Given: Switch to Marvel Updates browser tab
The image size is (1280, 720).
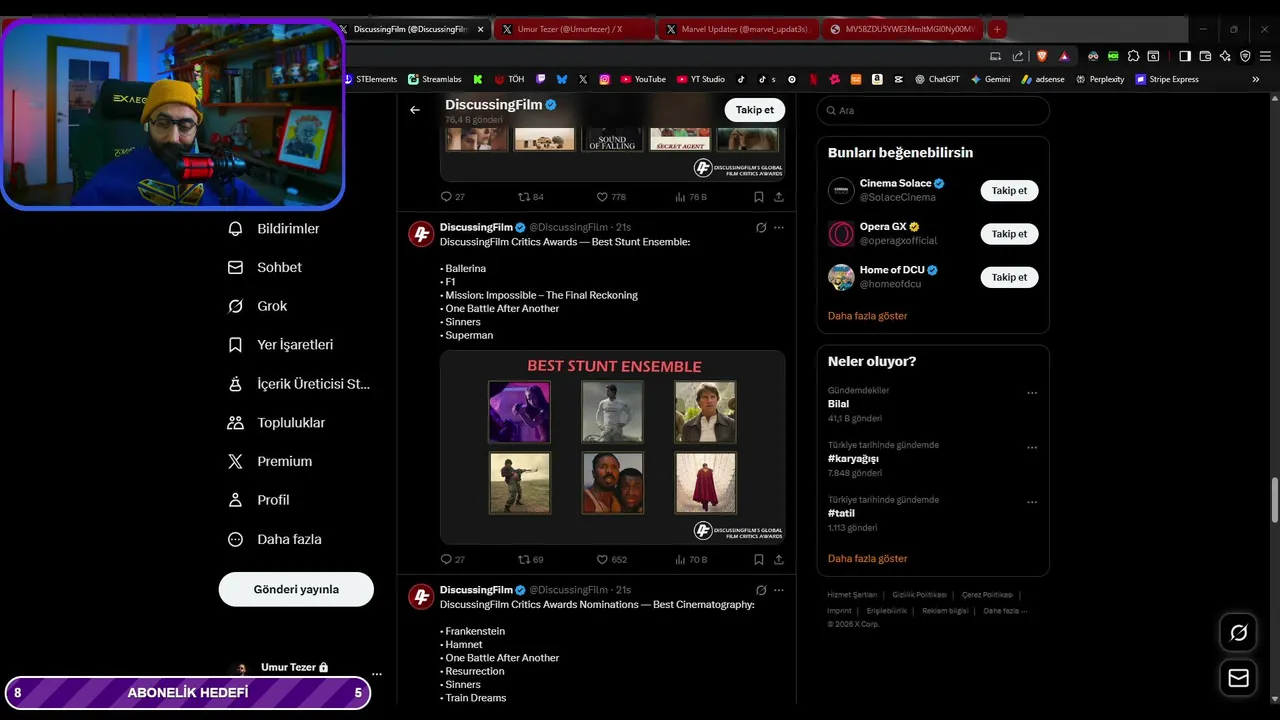Looking at the screenshot, I should click(736, 30).
